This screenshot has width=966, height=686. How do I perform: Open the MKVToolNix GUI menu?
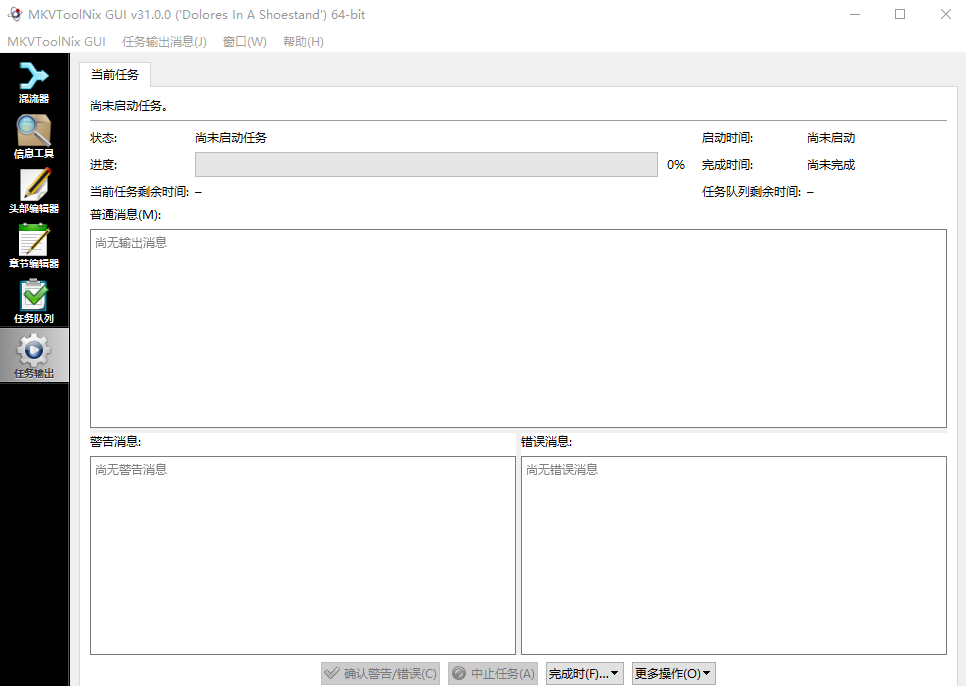click(x=56, y=42)
